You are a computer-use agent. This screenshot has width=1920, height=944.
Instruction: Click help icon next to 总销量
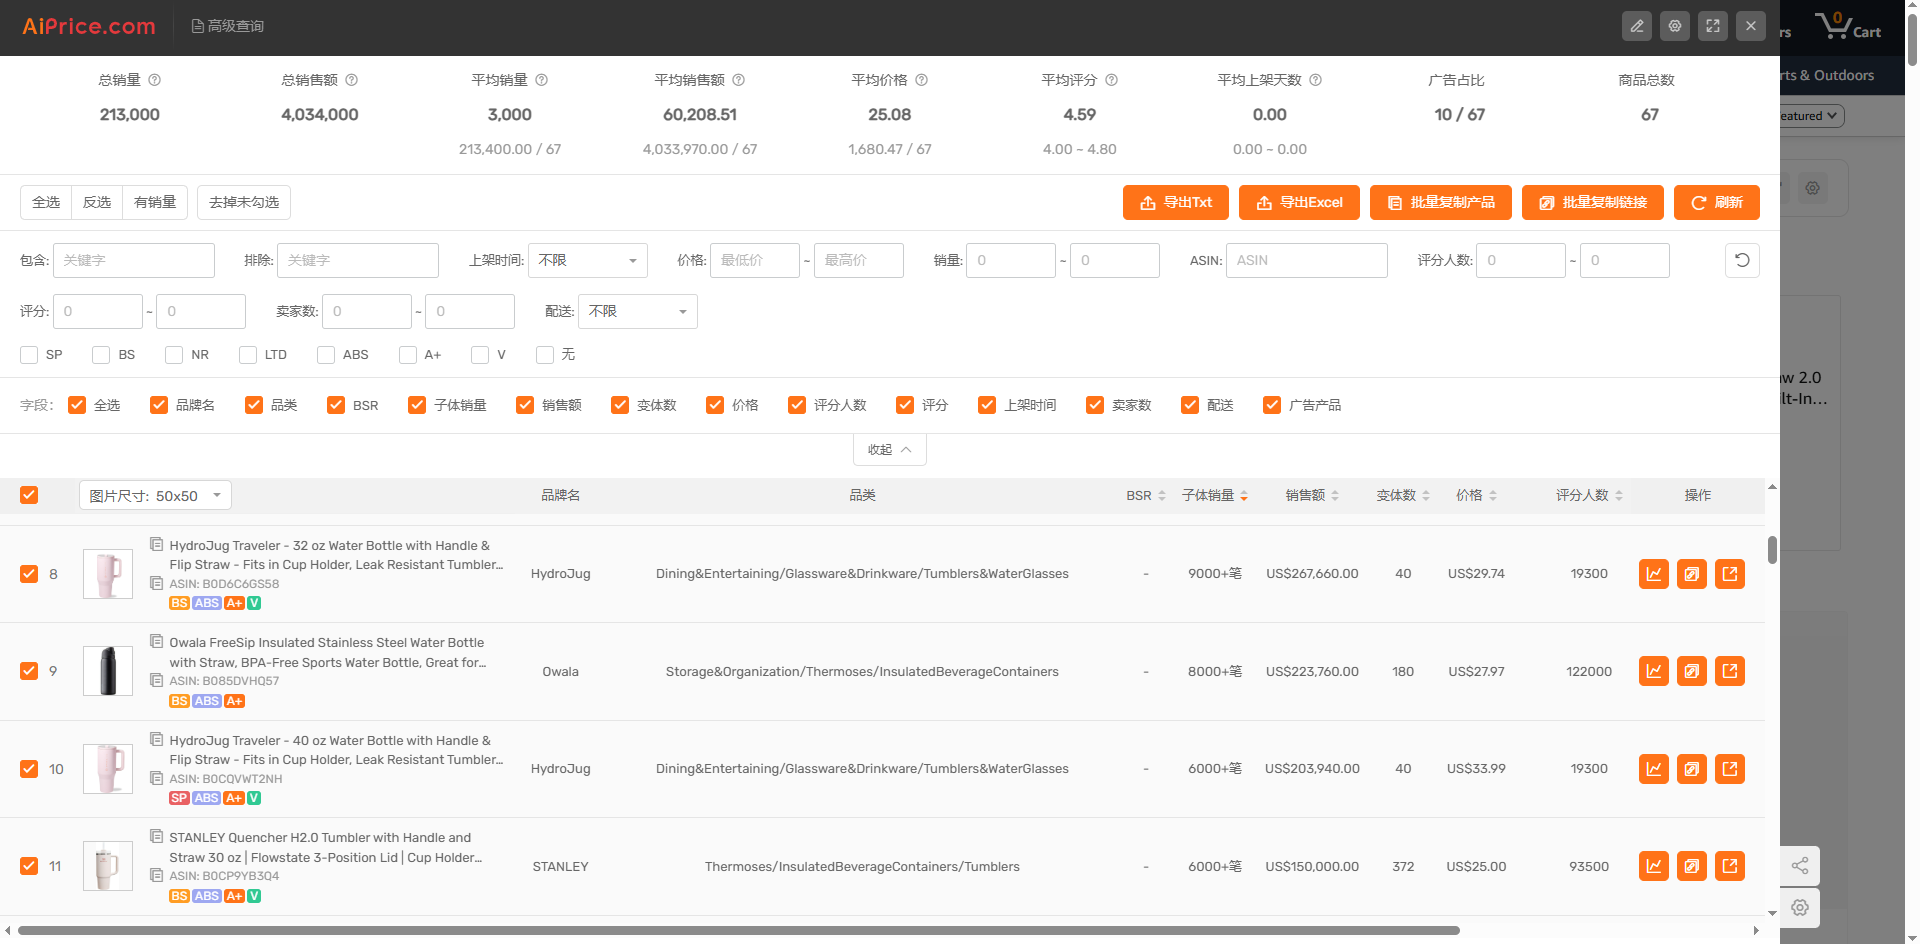[154, 80]
